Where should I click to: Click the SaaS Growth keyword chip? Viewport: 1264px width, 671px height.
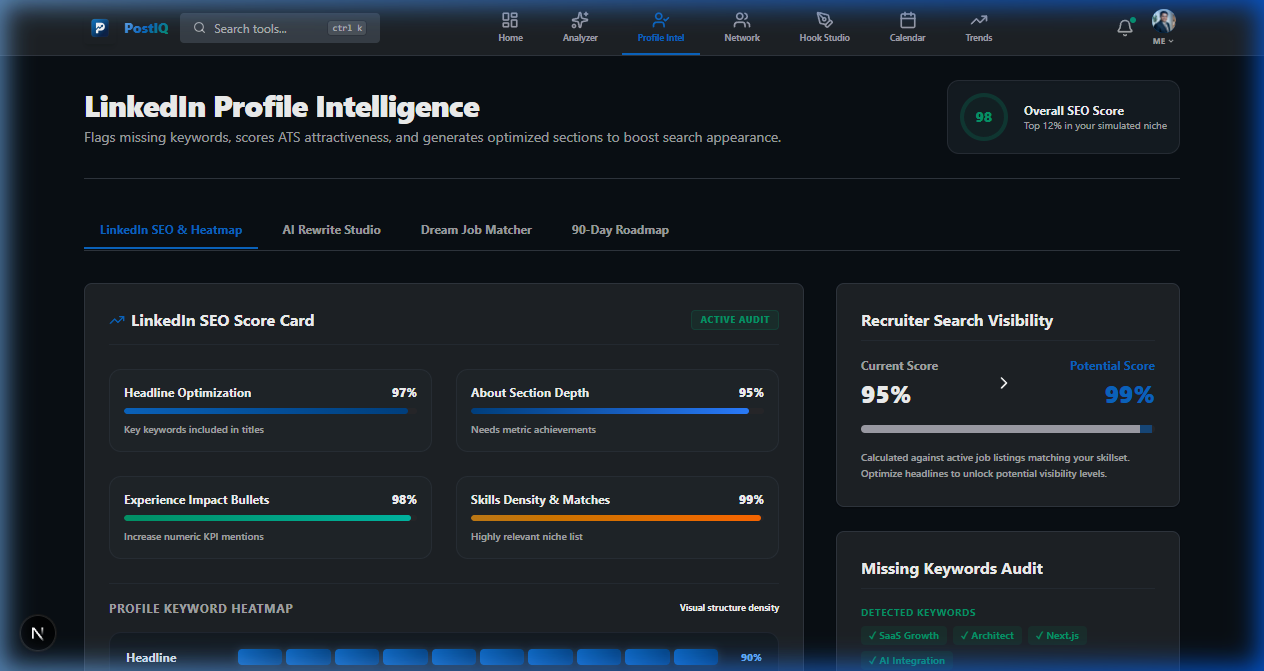[904, 635]
